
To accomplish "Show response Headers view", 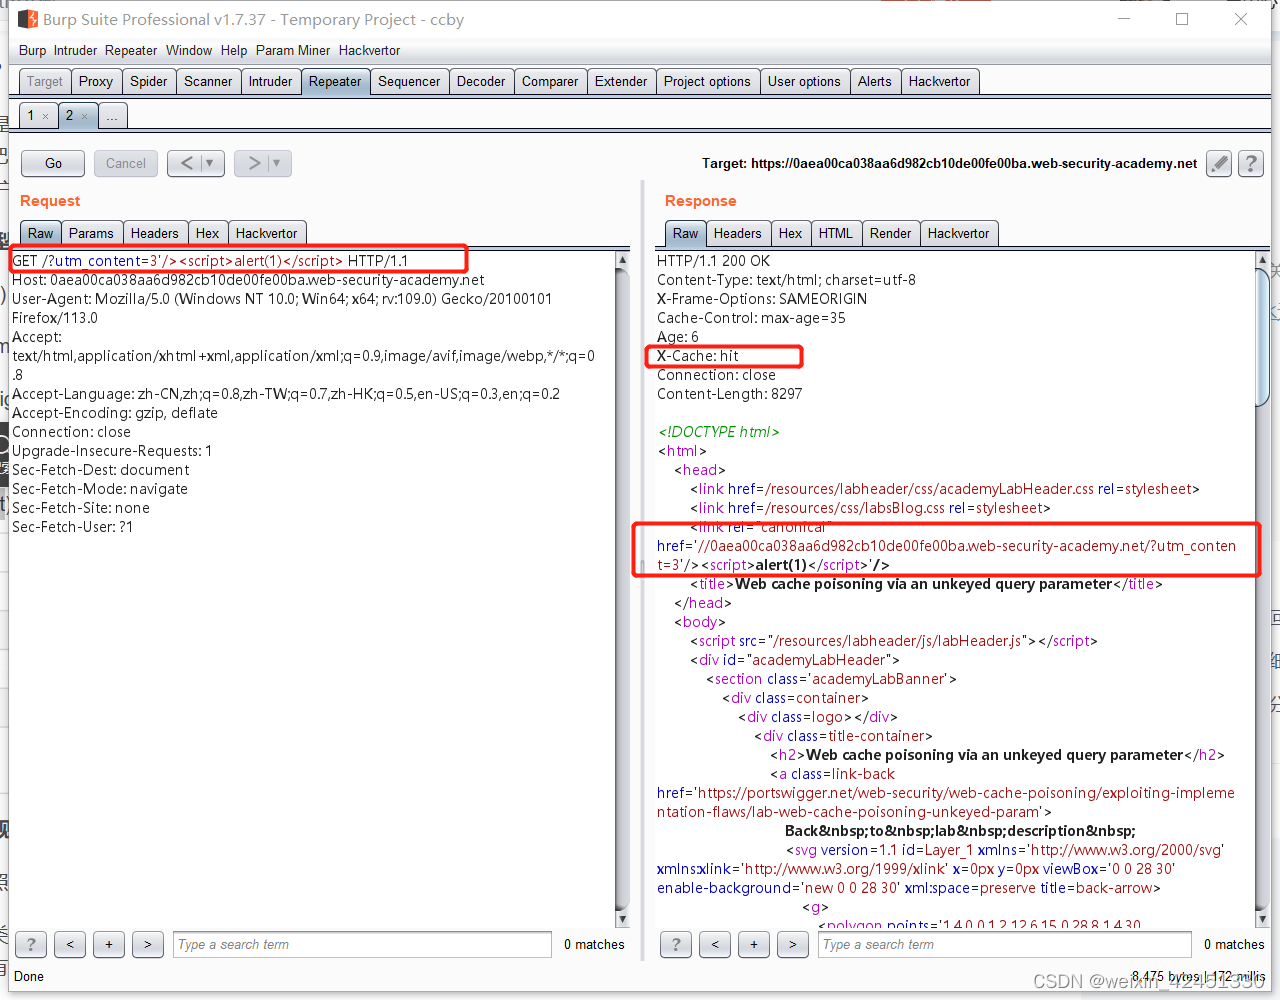I will (x=738, y=233).
